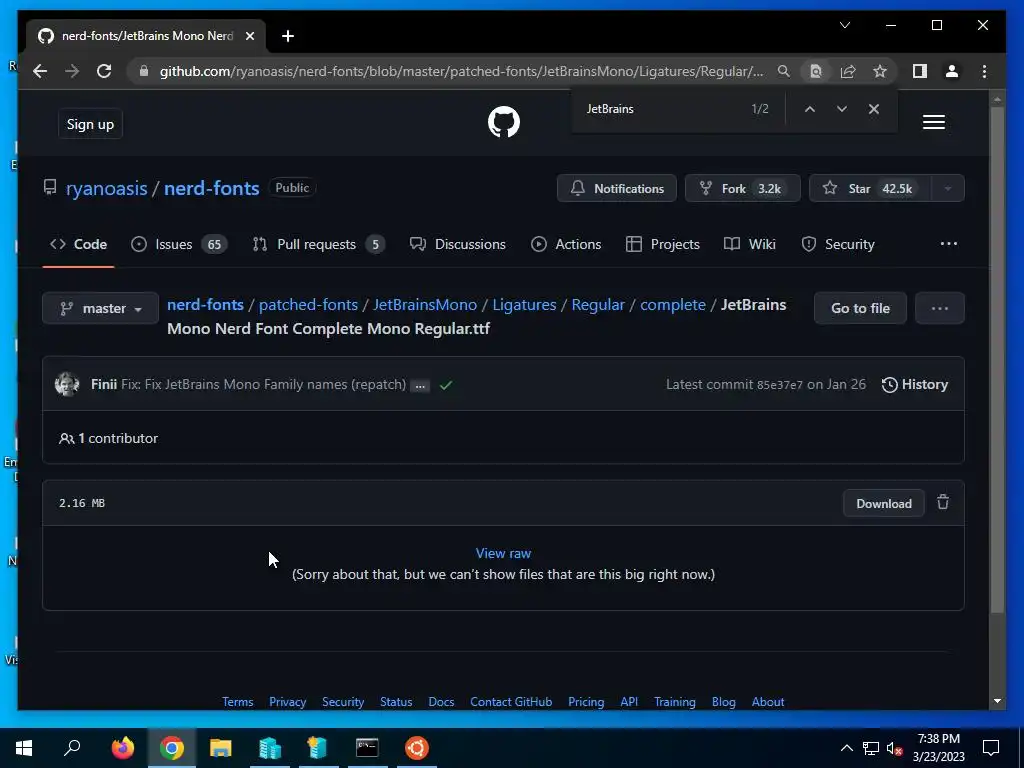The width and height of the screenshot is (1024, 768).
Task: Click the Sign up button
Action: (90, 124)
